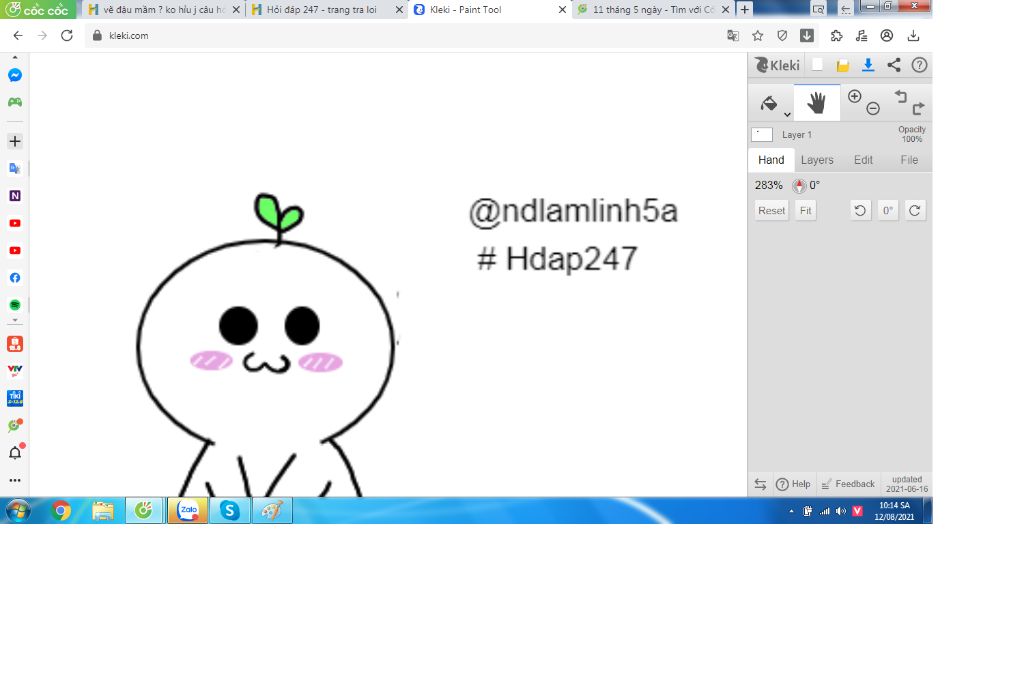Open the Feedback link
The width and height of the screenshot is (1024, 700).
click(x=848, y=484)
